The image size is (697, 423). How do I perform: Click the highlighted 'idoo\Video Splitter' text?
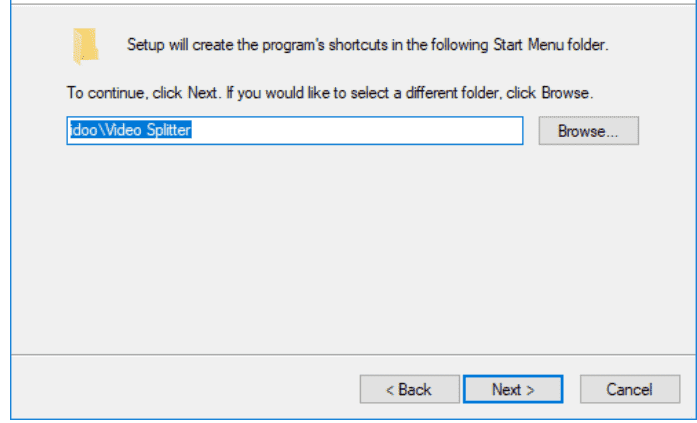[131, 130]
